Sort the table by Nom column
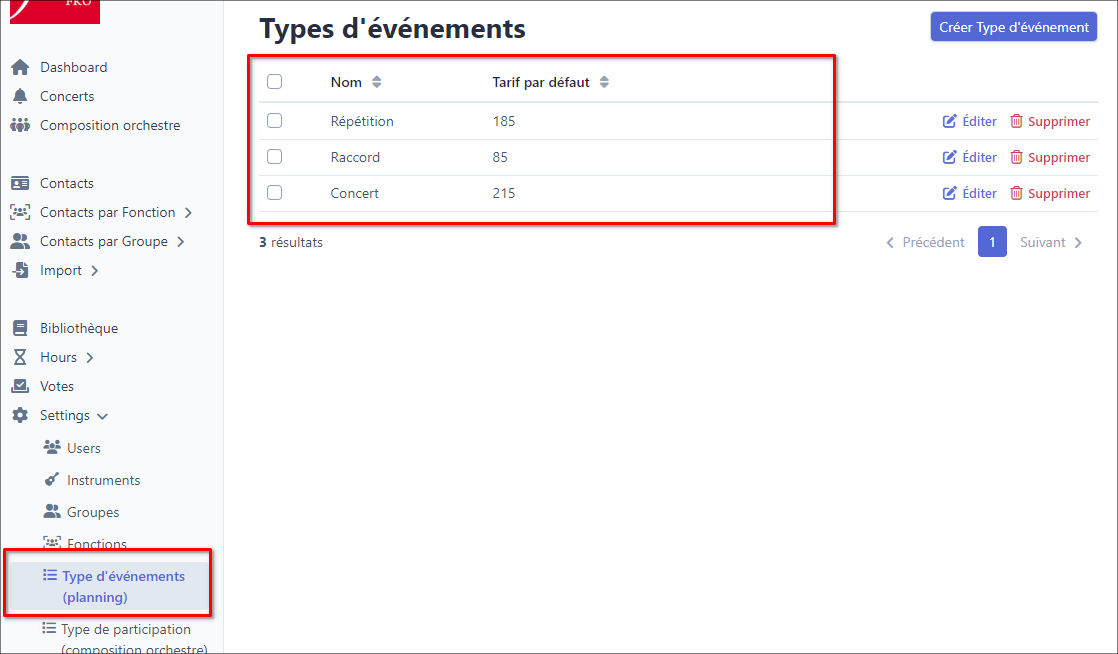1118x654 pixels. point(376,82)
